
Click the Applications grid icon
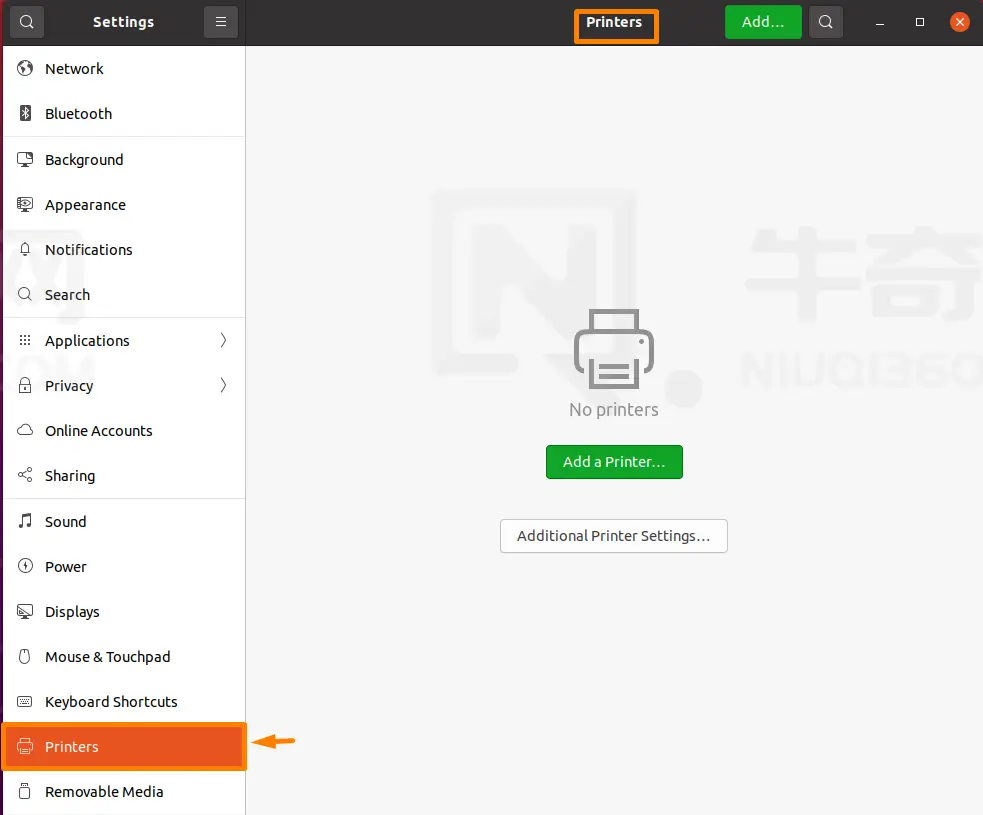coord(25,340)
